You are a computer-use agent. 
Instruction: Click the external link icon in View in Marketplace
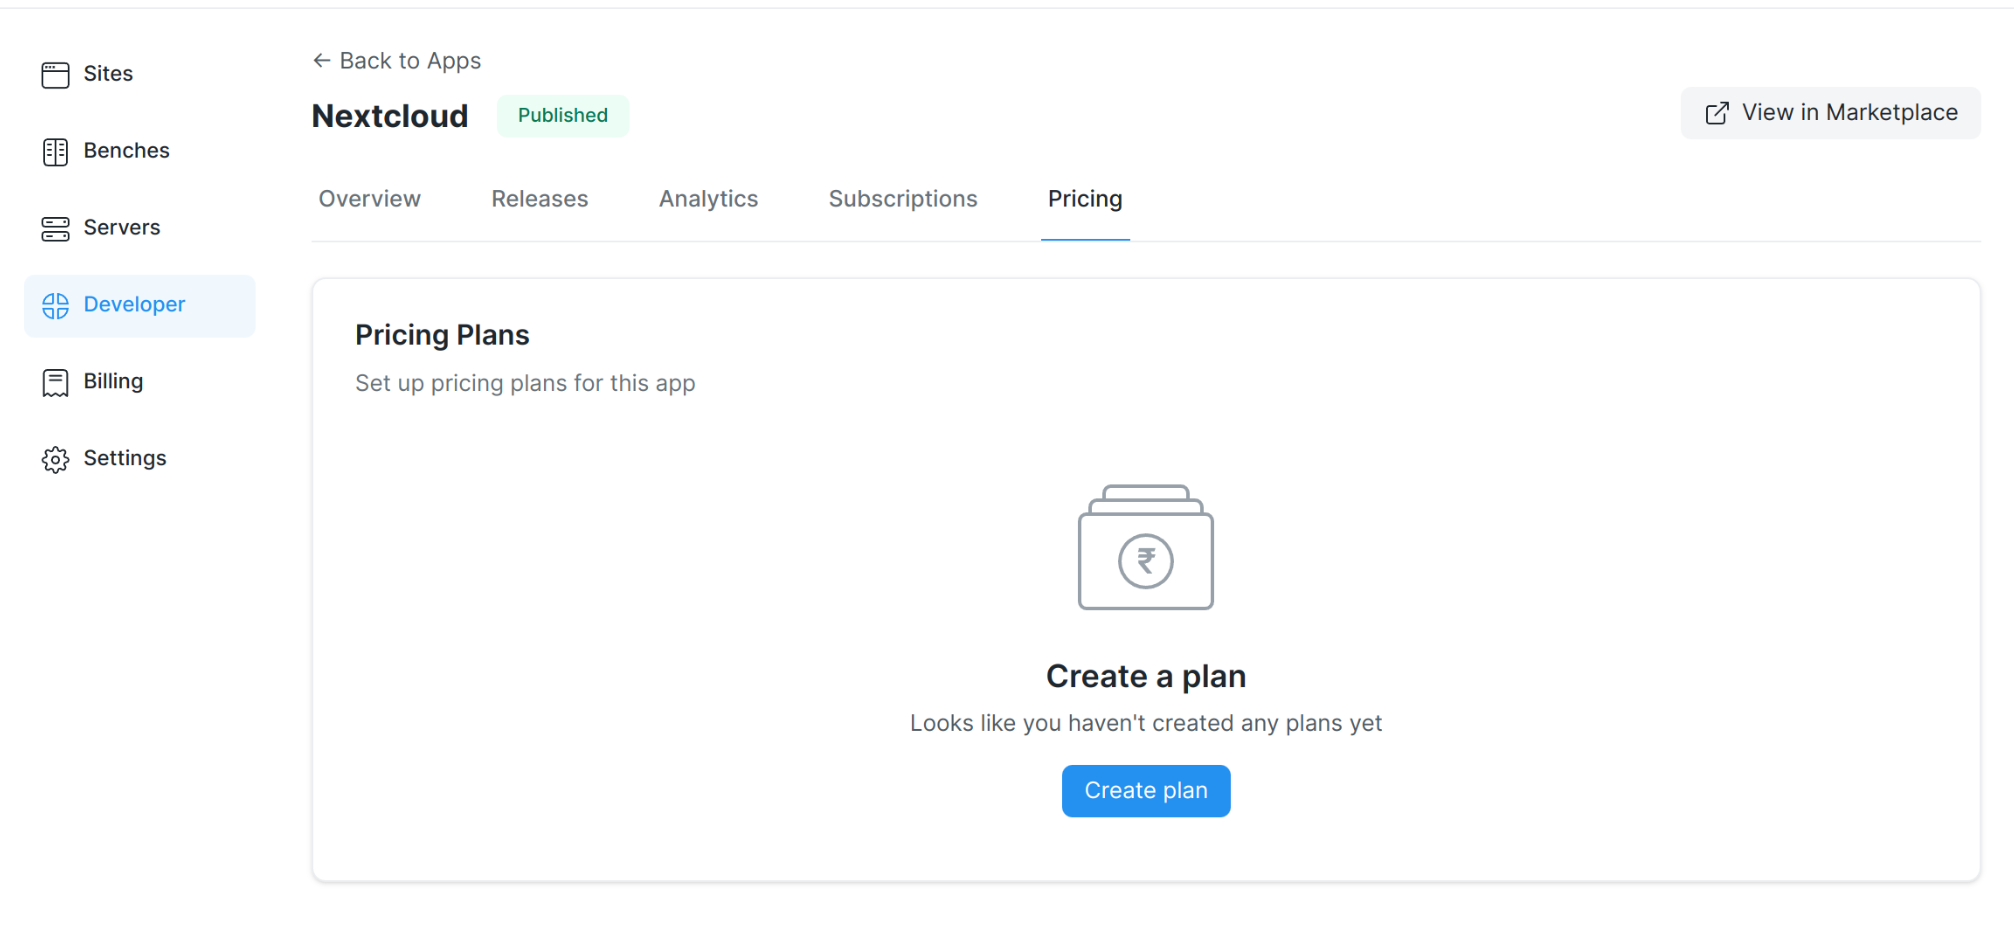pyautogui.click(x=1716, y=113)
